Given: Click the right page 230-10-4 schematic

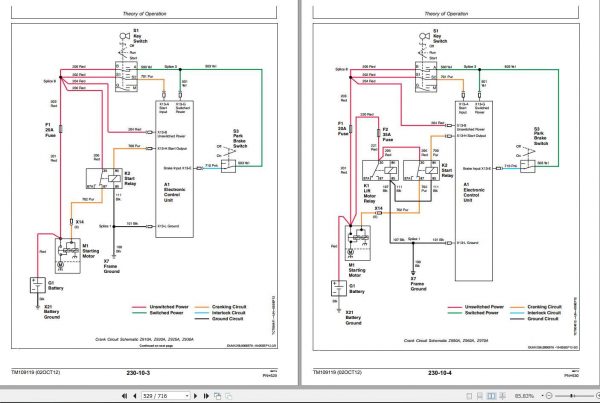Looking at the screenshot, I should tap(446, 187).
